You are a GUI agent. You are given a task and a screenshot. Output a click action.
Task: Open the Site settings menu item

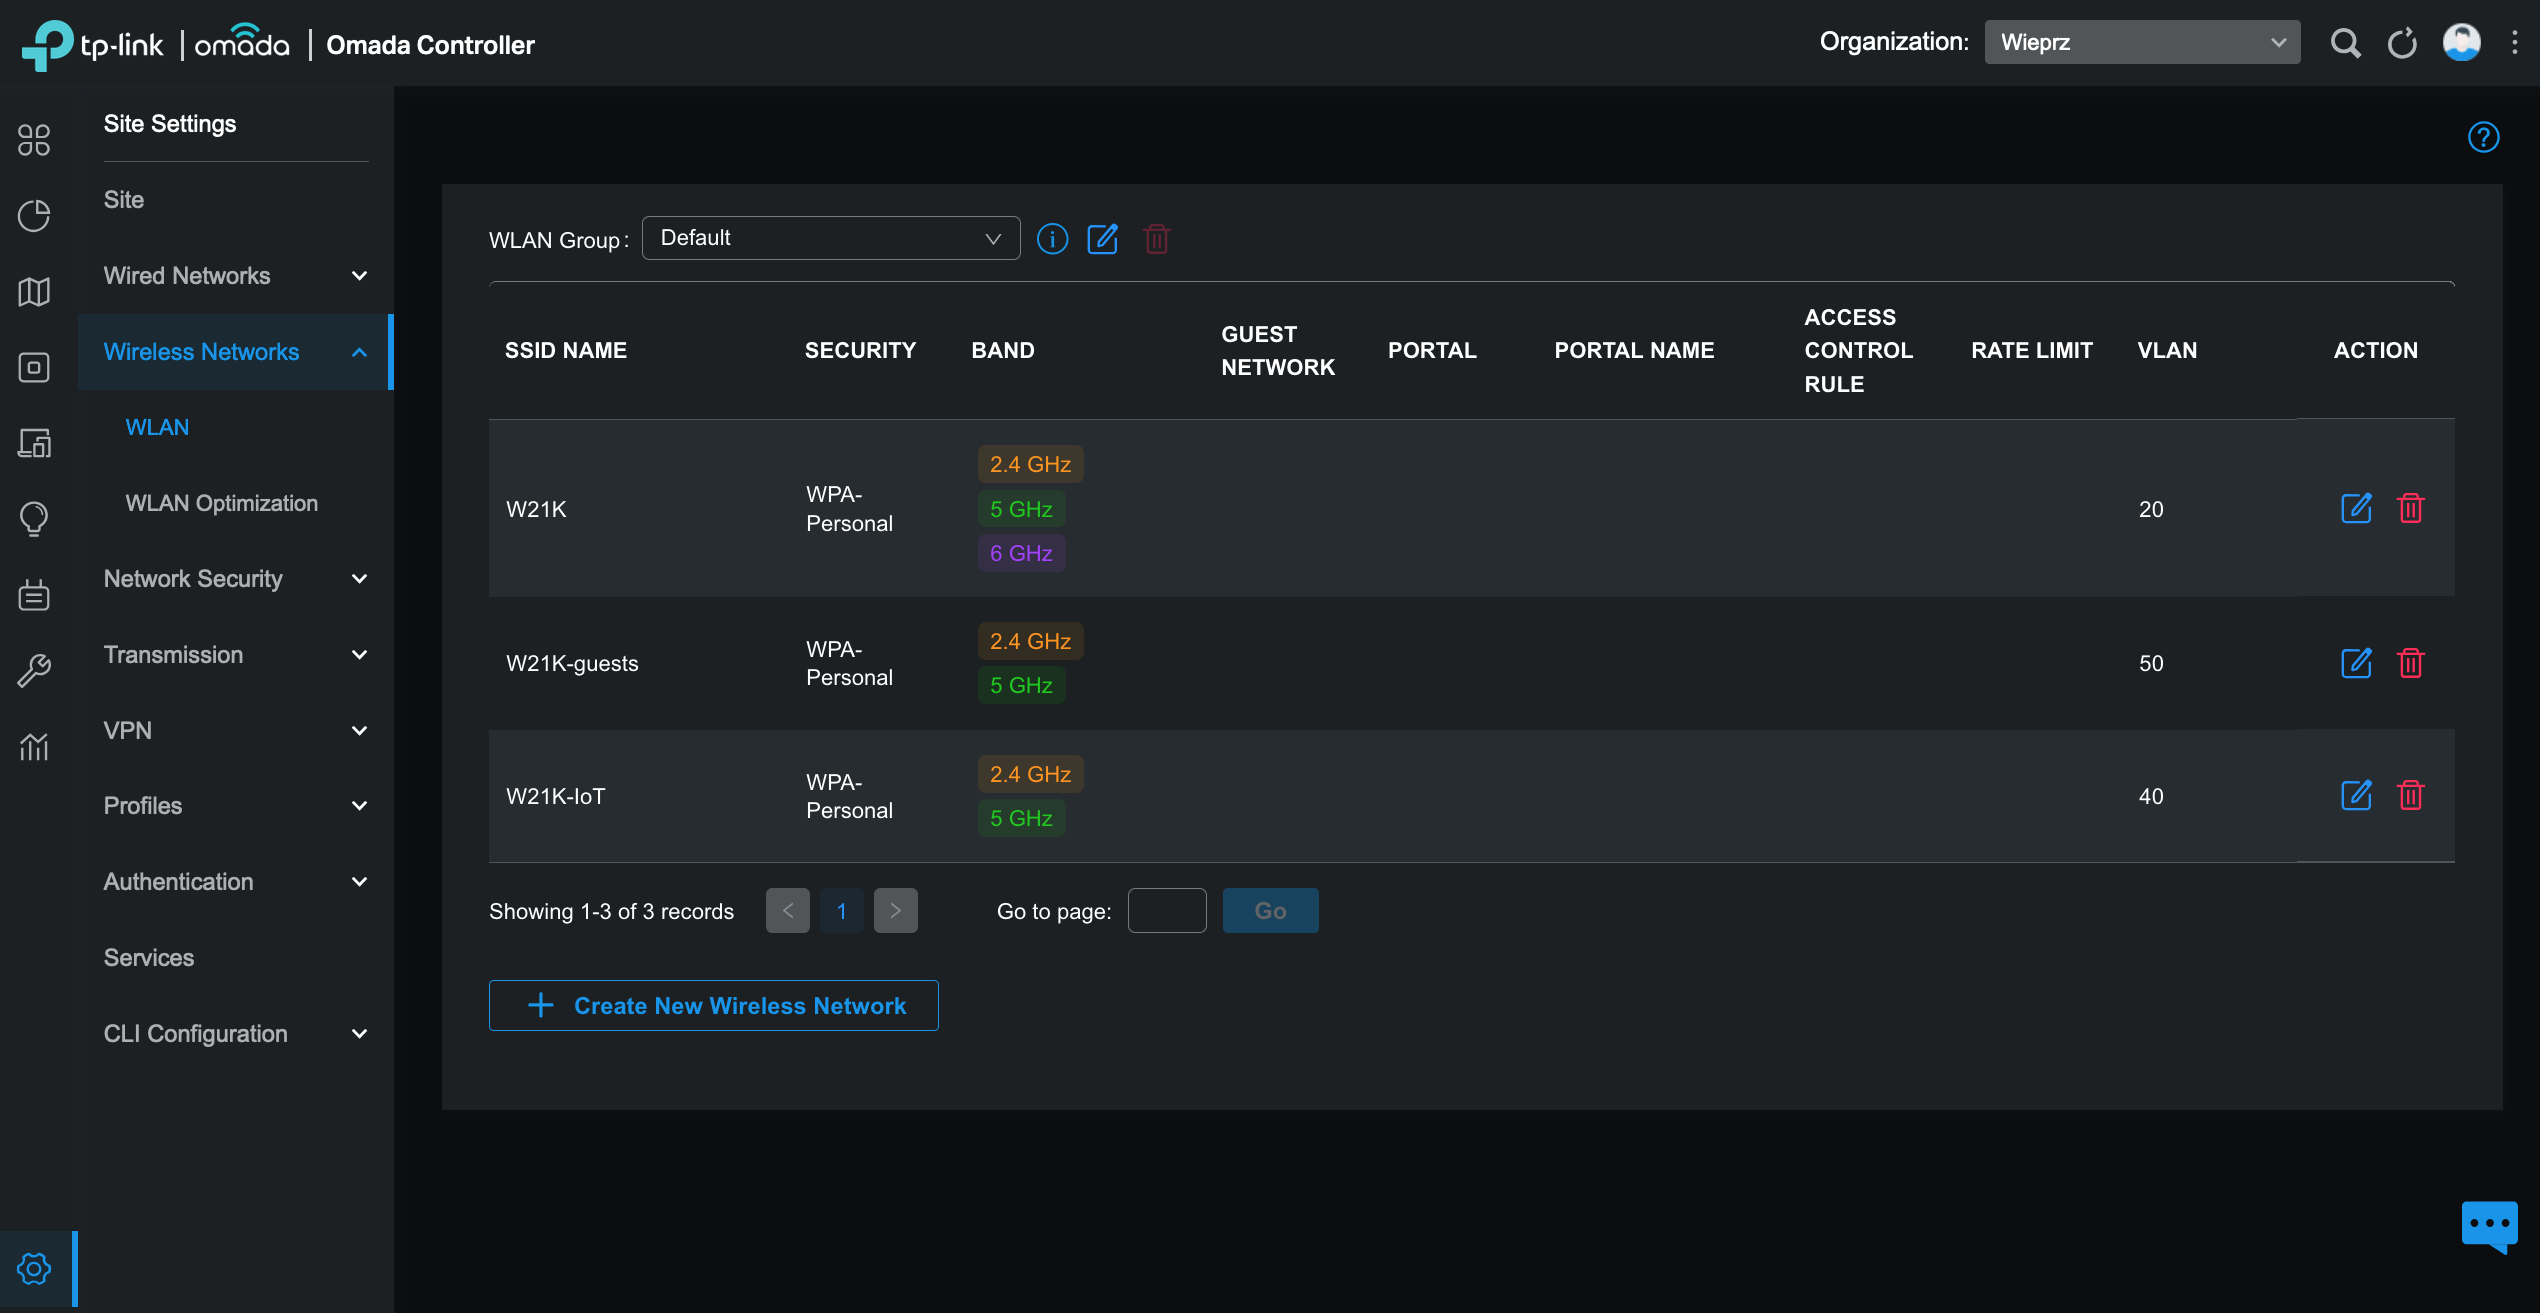124,200
